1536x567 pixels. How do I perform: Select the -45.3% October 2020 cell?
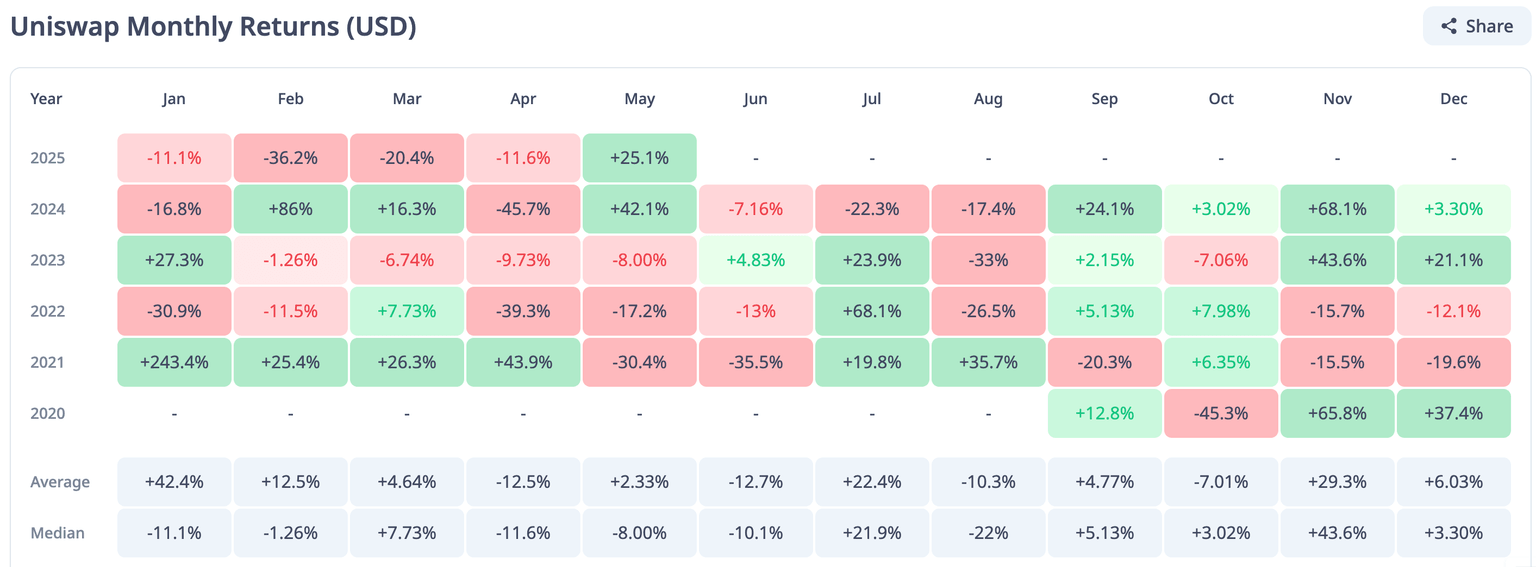click(1221, 413)
